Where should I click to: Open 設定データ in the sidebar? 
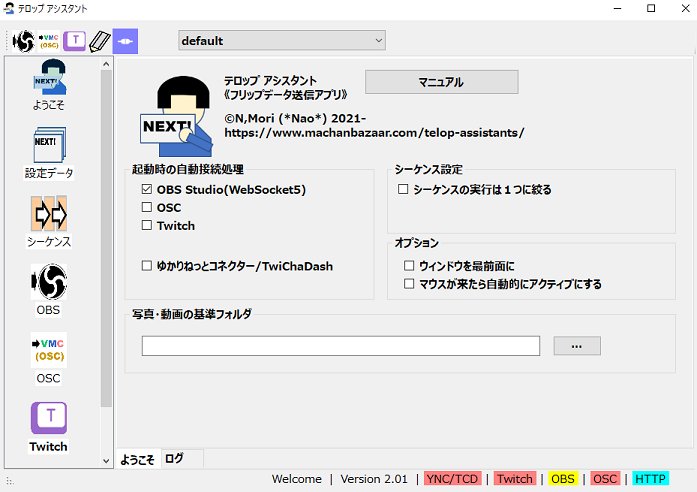click(49, 153)
